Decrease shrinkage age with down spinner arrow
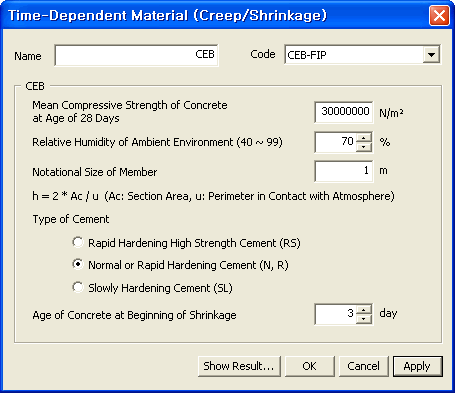This screenshot has width=455, height=393. (x=364, y=319)
